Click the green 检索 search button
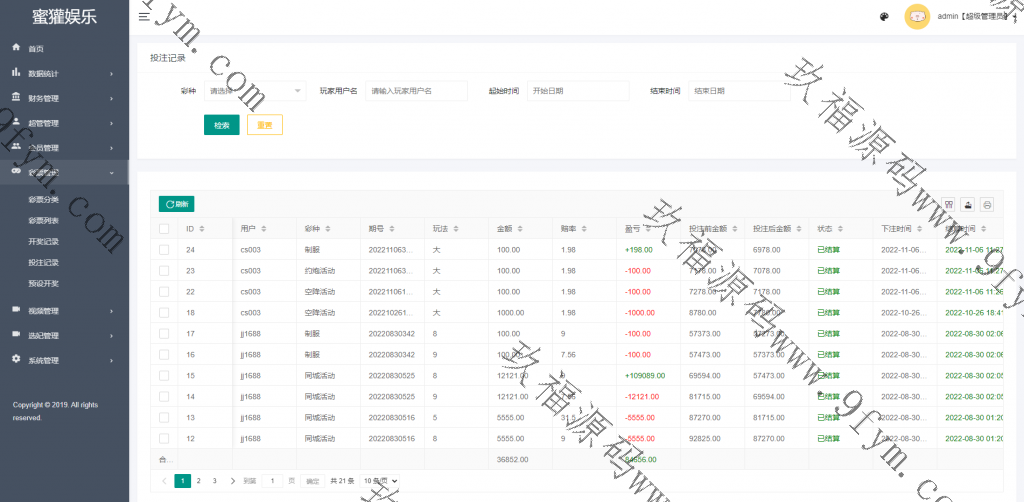The image size is (1024, 502). coord(221,125)
